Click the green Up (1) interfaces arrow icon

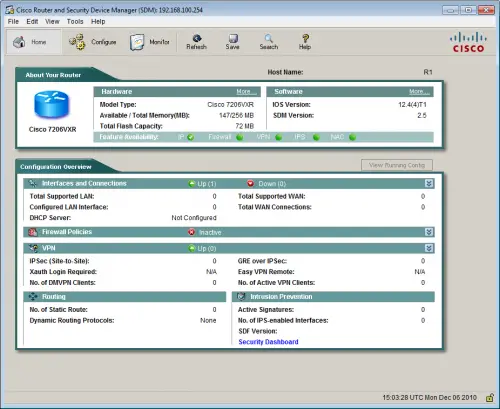(192, 184)
